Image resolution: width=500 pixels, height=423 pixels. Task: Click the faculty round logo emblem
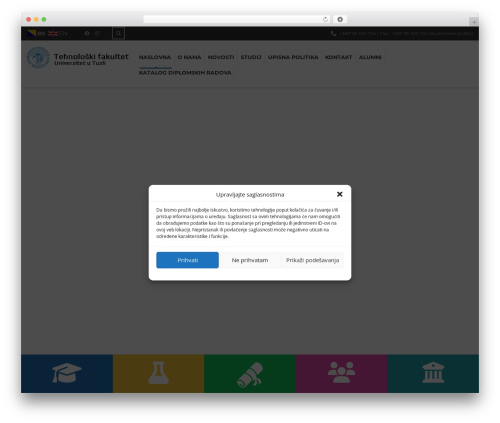38,57
